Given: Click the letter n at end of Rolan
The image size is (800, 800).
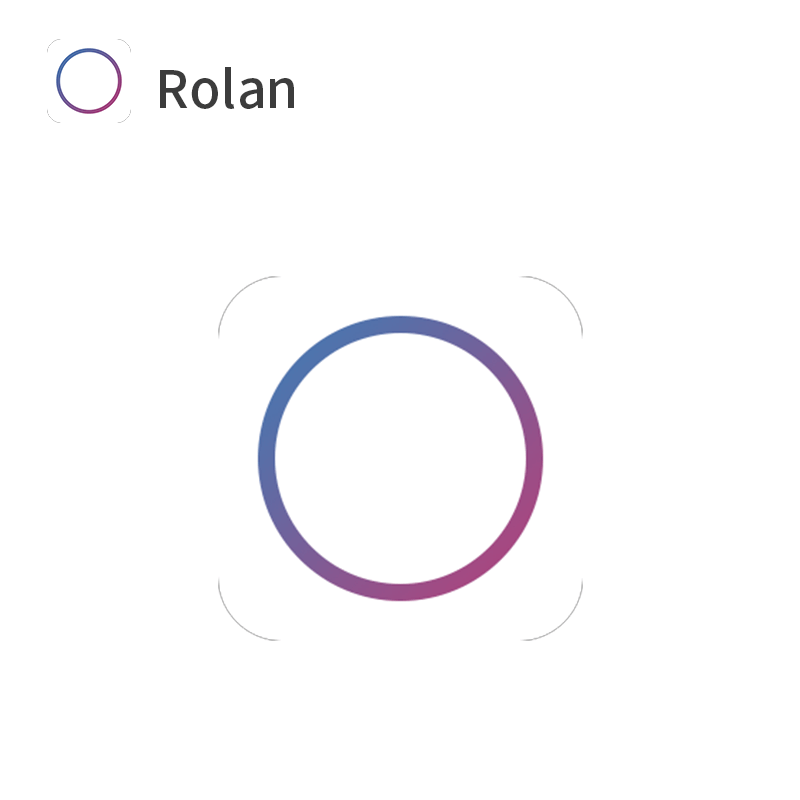Looking at the screenshot, I should 281,93.
